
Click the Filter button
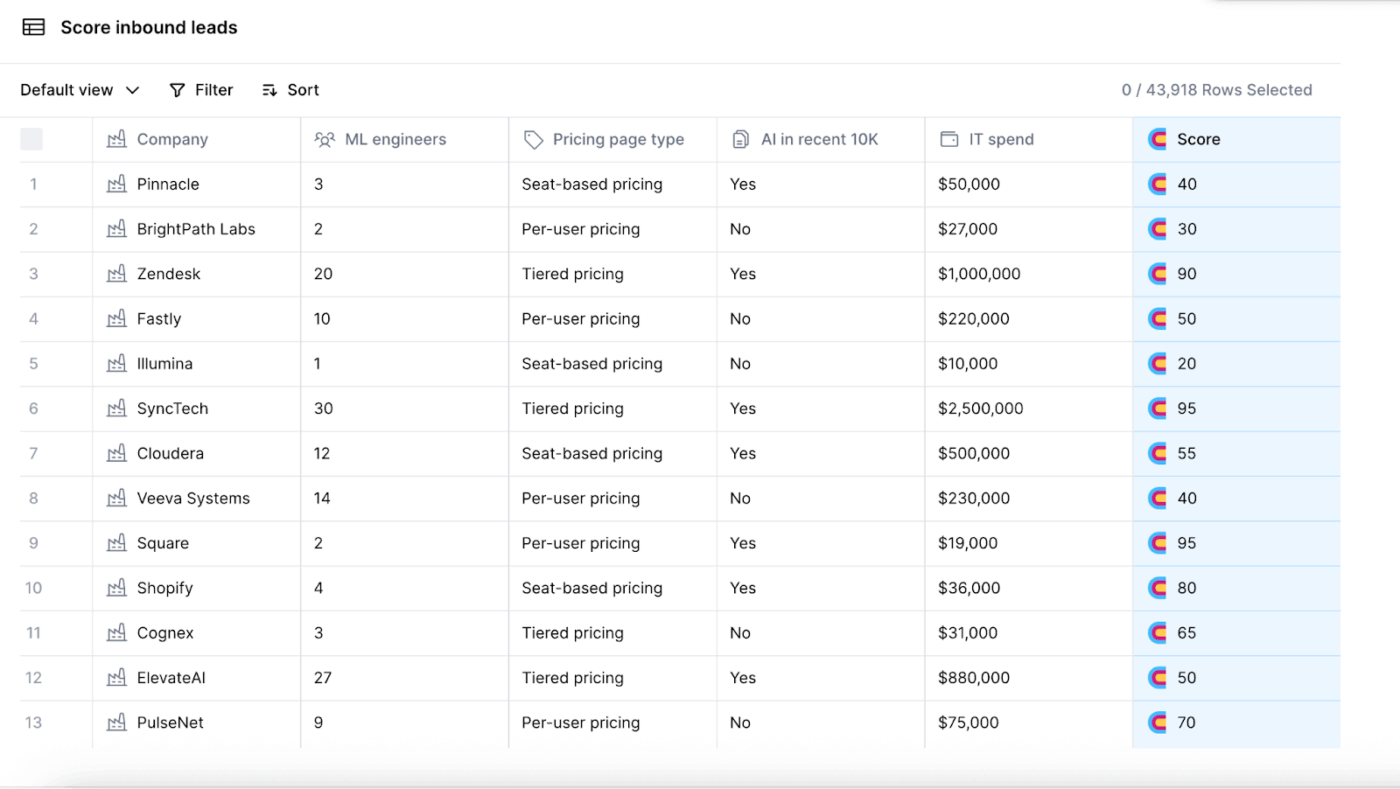click(x=201, y=90)
